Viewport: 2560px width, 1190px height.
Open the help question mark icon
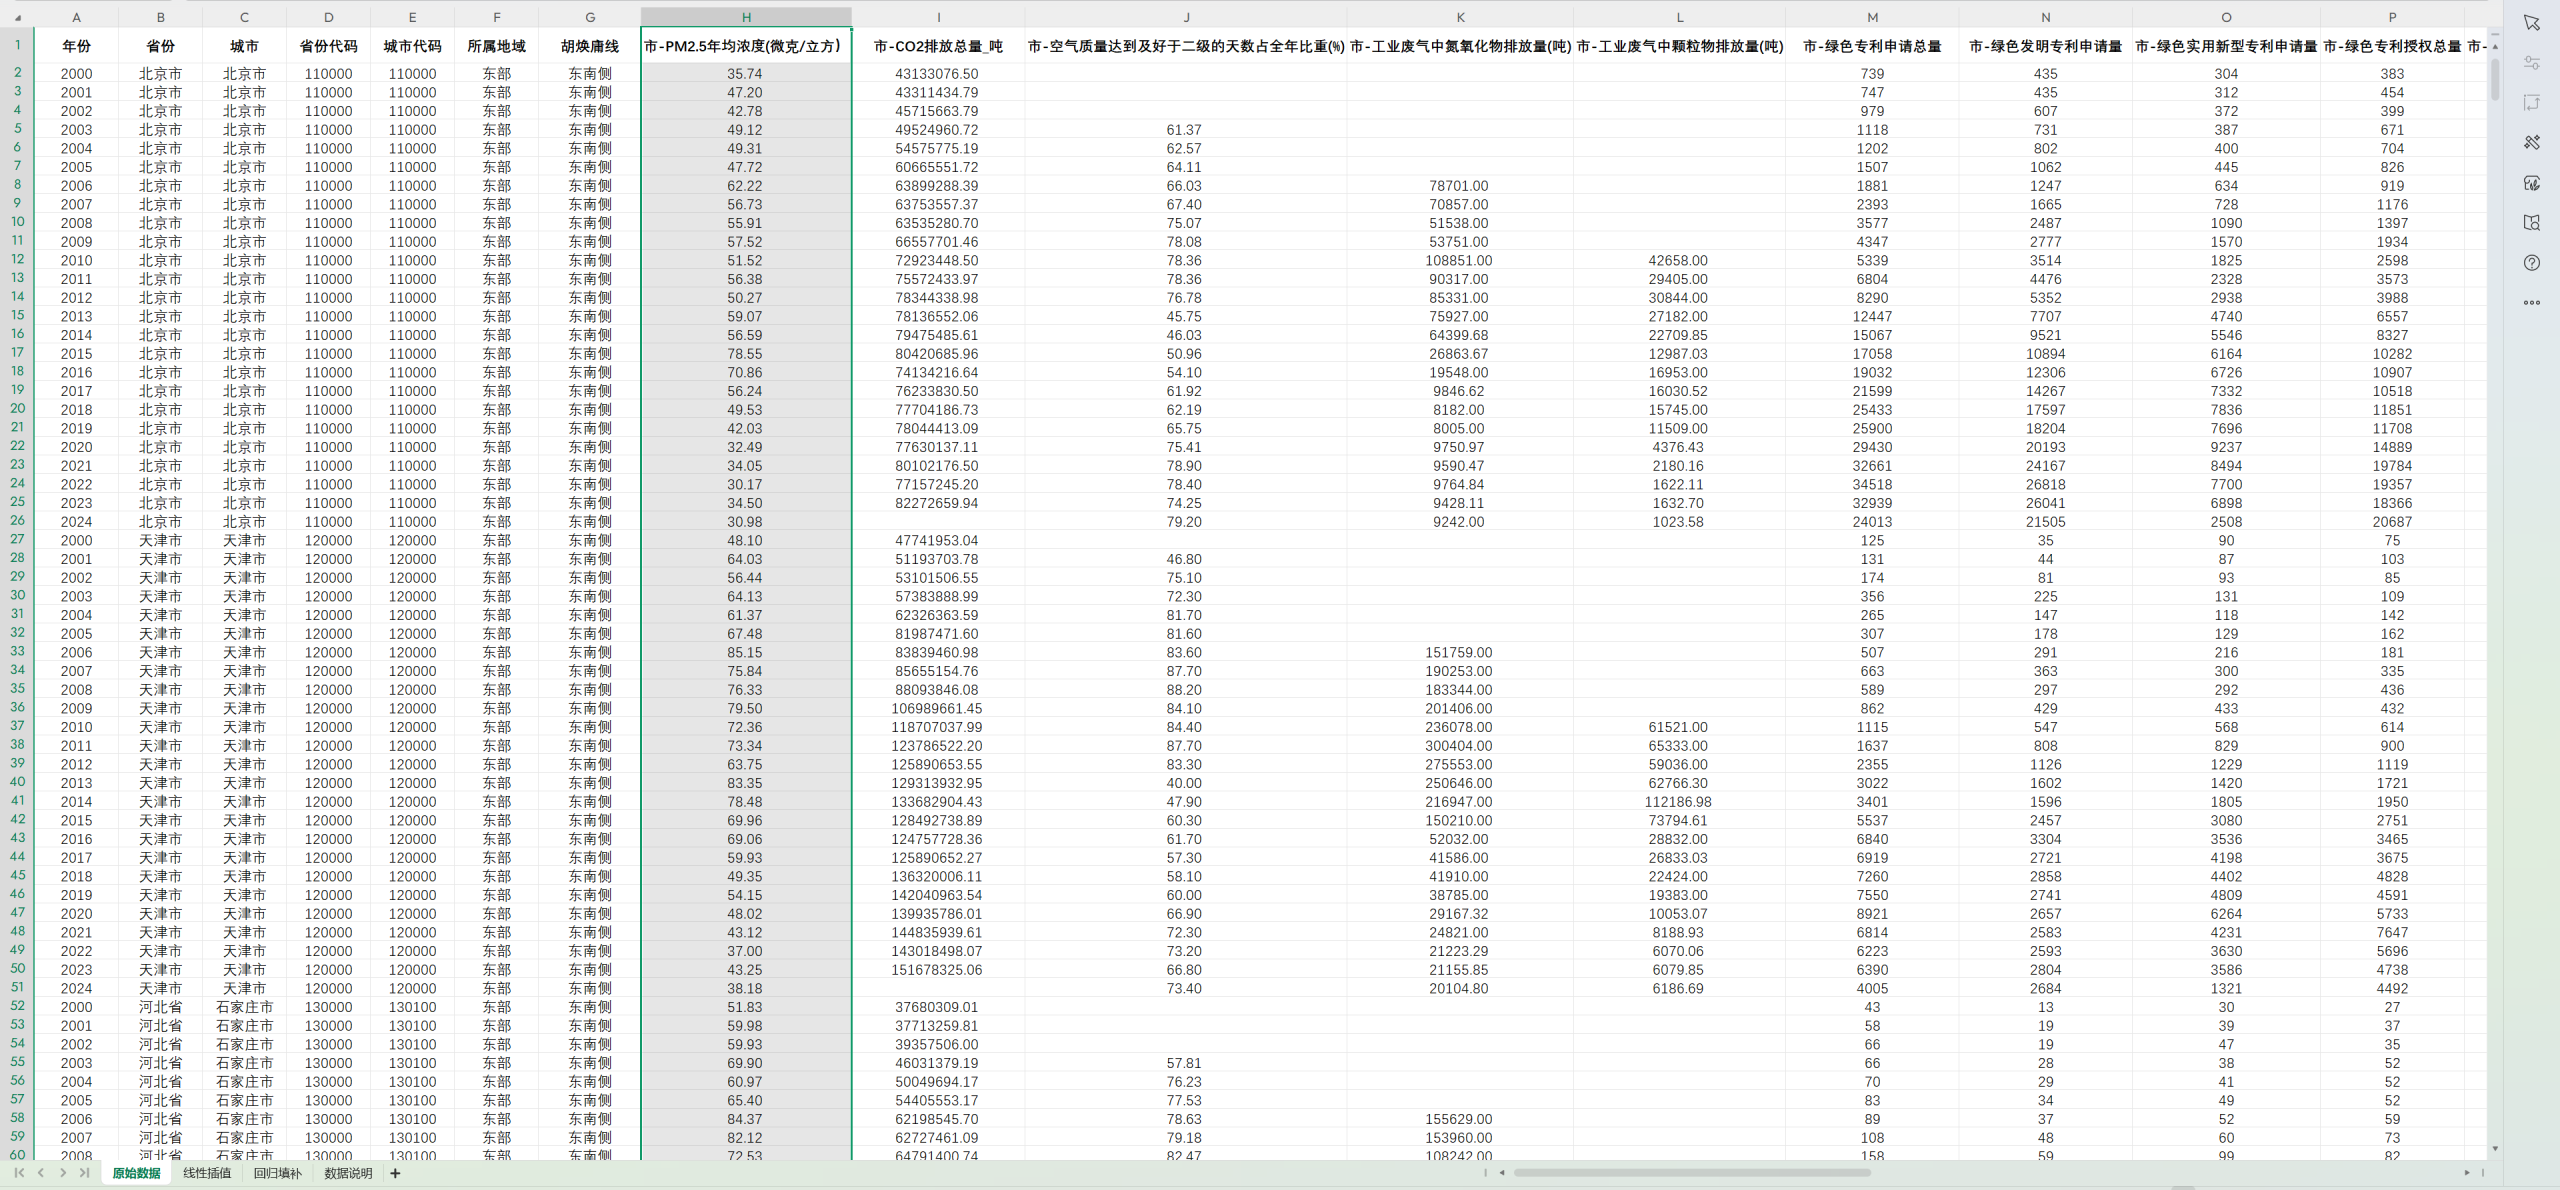coord(2531,263)
